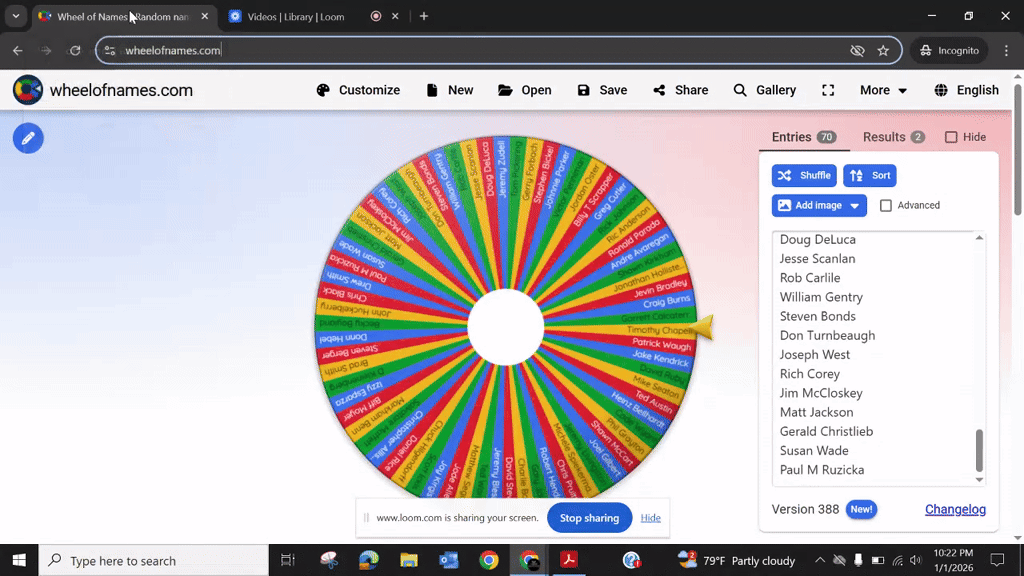
Task: Click the New! version badge
Action: tap(861, 509)
